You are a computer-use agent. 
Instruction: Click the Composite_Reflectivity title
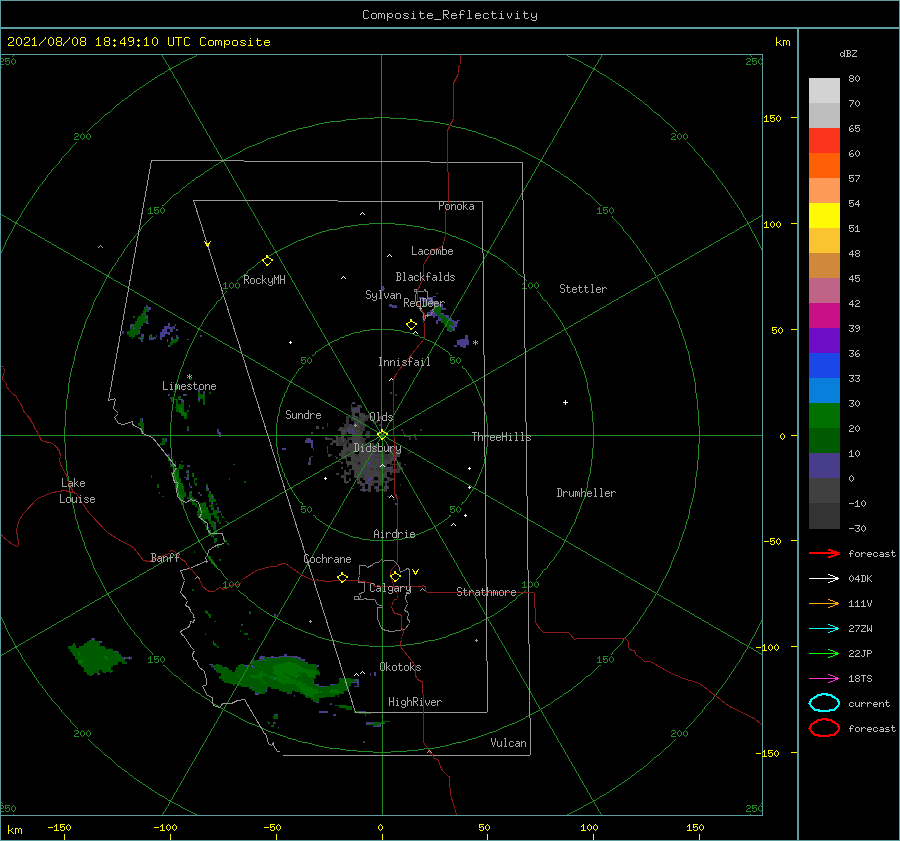click(x=449, y=15)
